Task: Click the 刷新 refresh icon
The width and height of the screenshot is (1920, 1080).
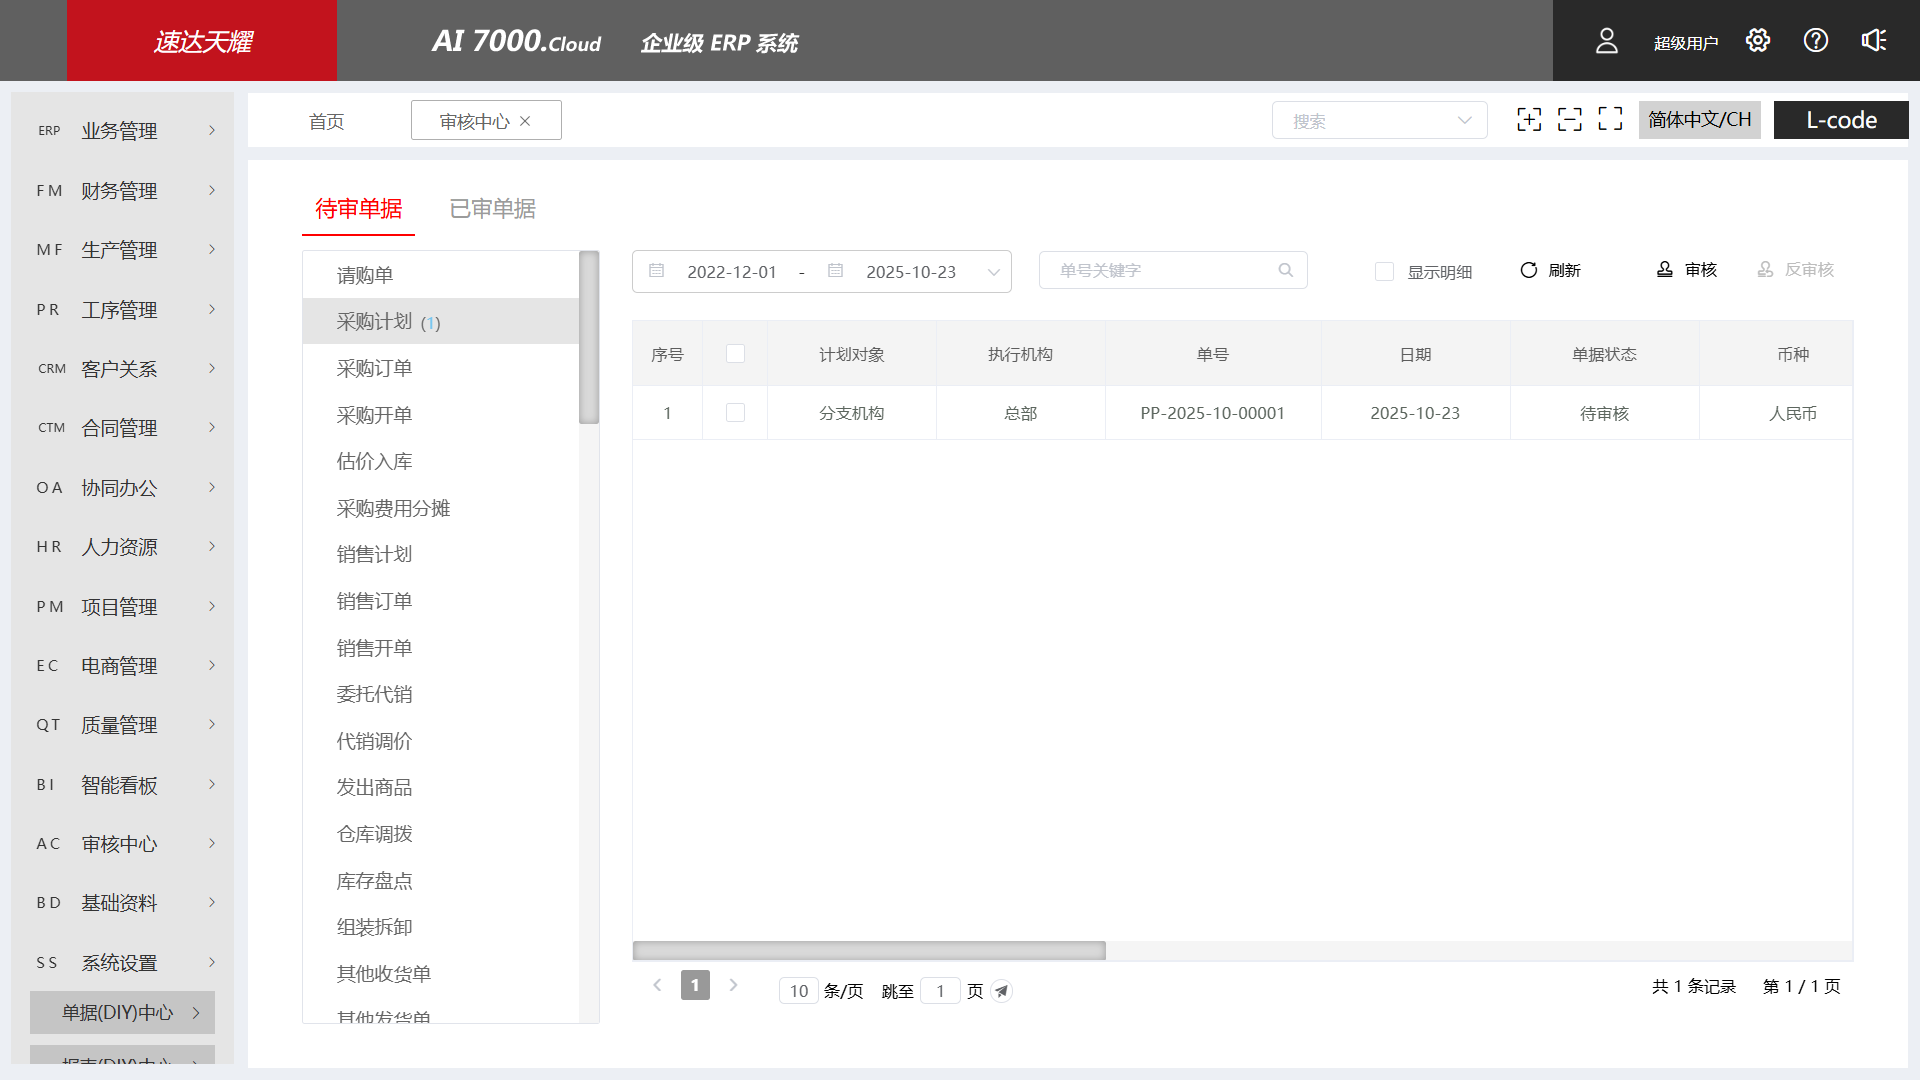Action: (x=1529, y=270)
